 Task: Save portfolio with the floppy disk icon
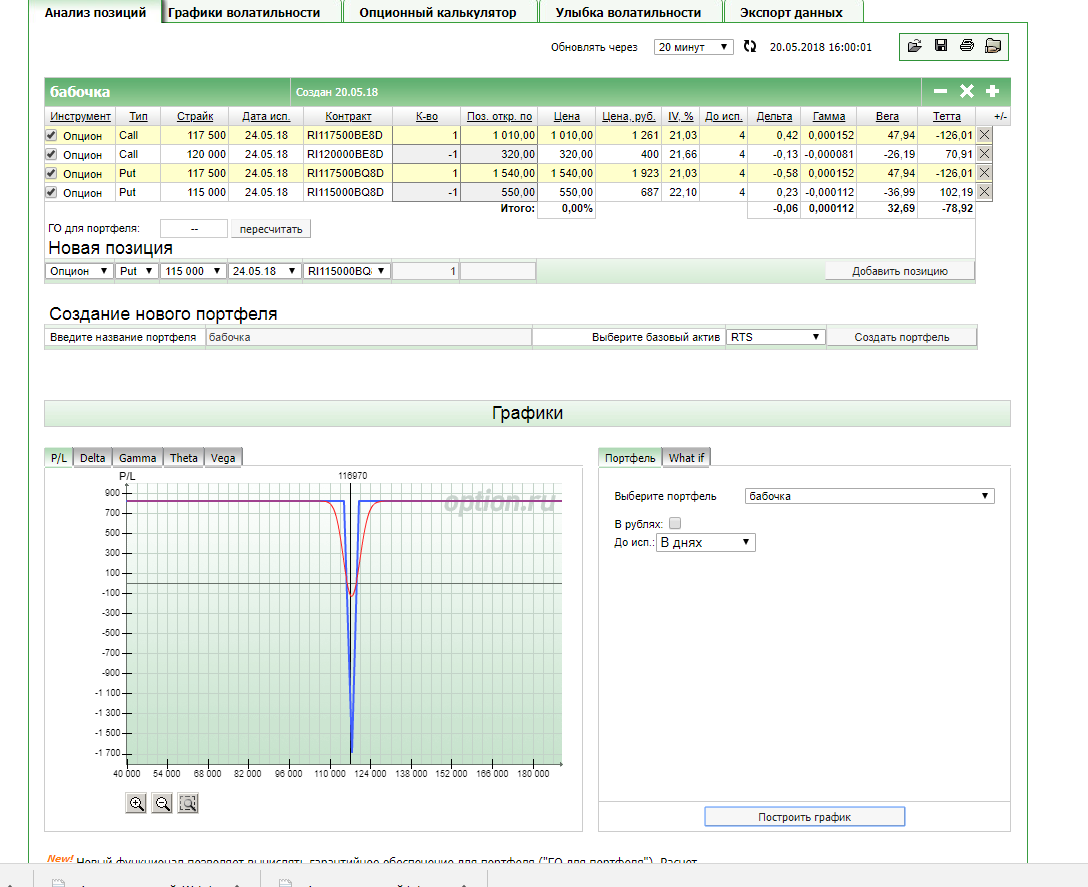[940, 46]
